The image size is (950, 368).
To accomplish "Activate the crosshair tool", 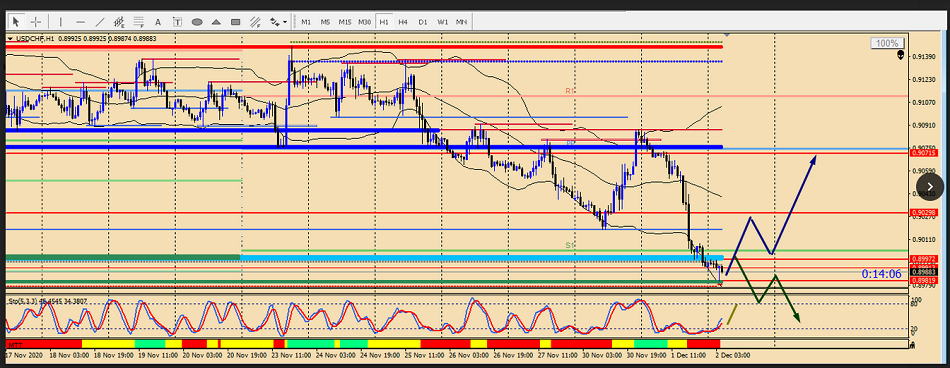I will pos(36,22).
